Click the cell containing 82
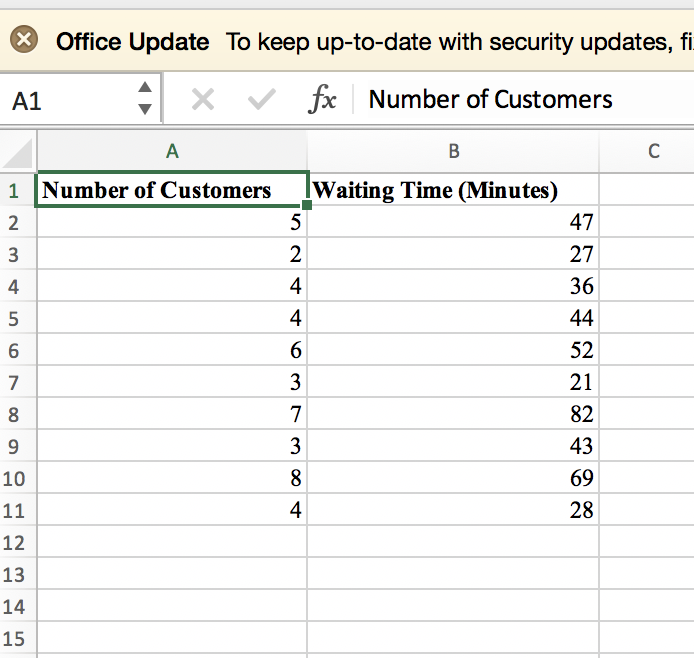The width and height of the screenshot is (694, 658). point(453,414)
